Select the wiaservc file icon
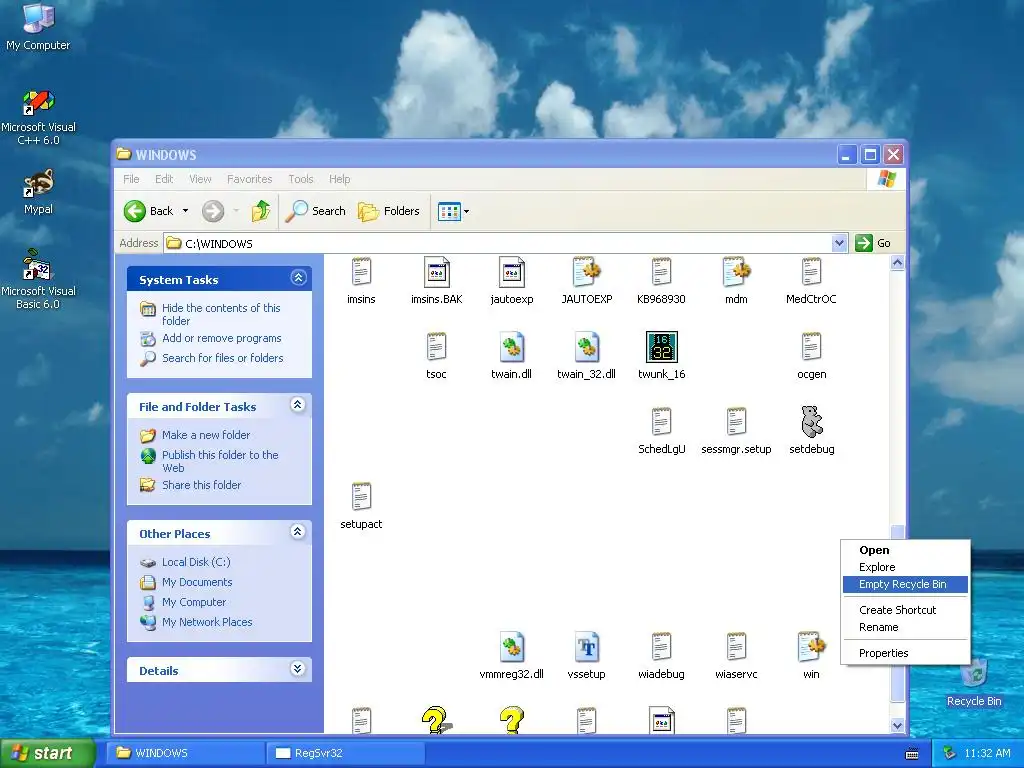1024x768 pixels. [737, 647]
